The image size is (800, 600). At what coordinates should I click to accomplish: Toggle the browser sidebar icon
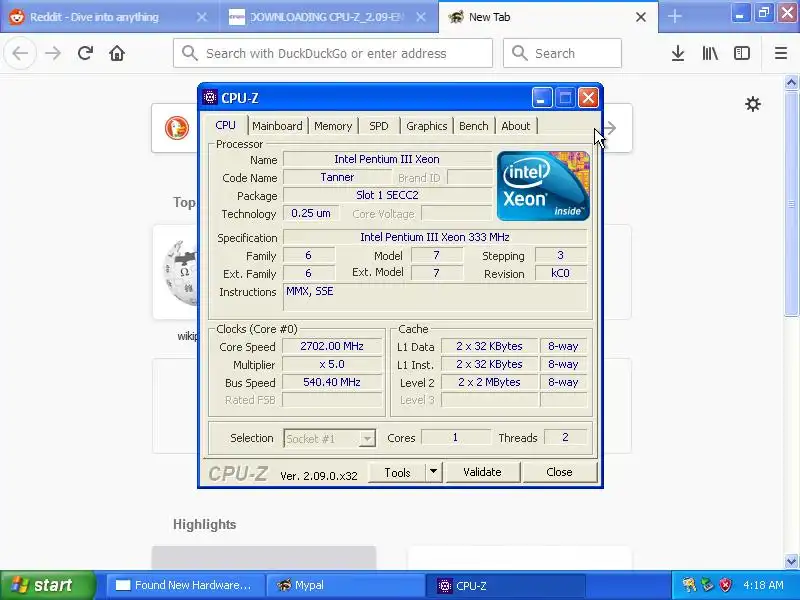[742, 53]
